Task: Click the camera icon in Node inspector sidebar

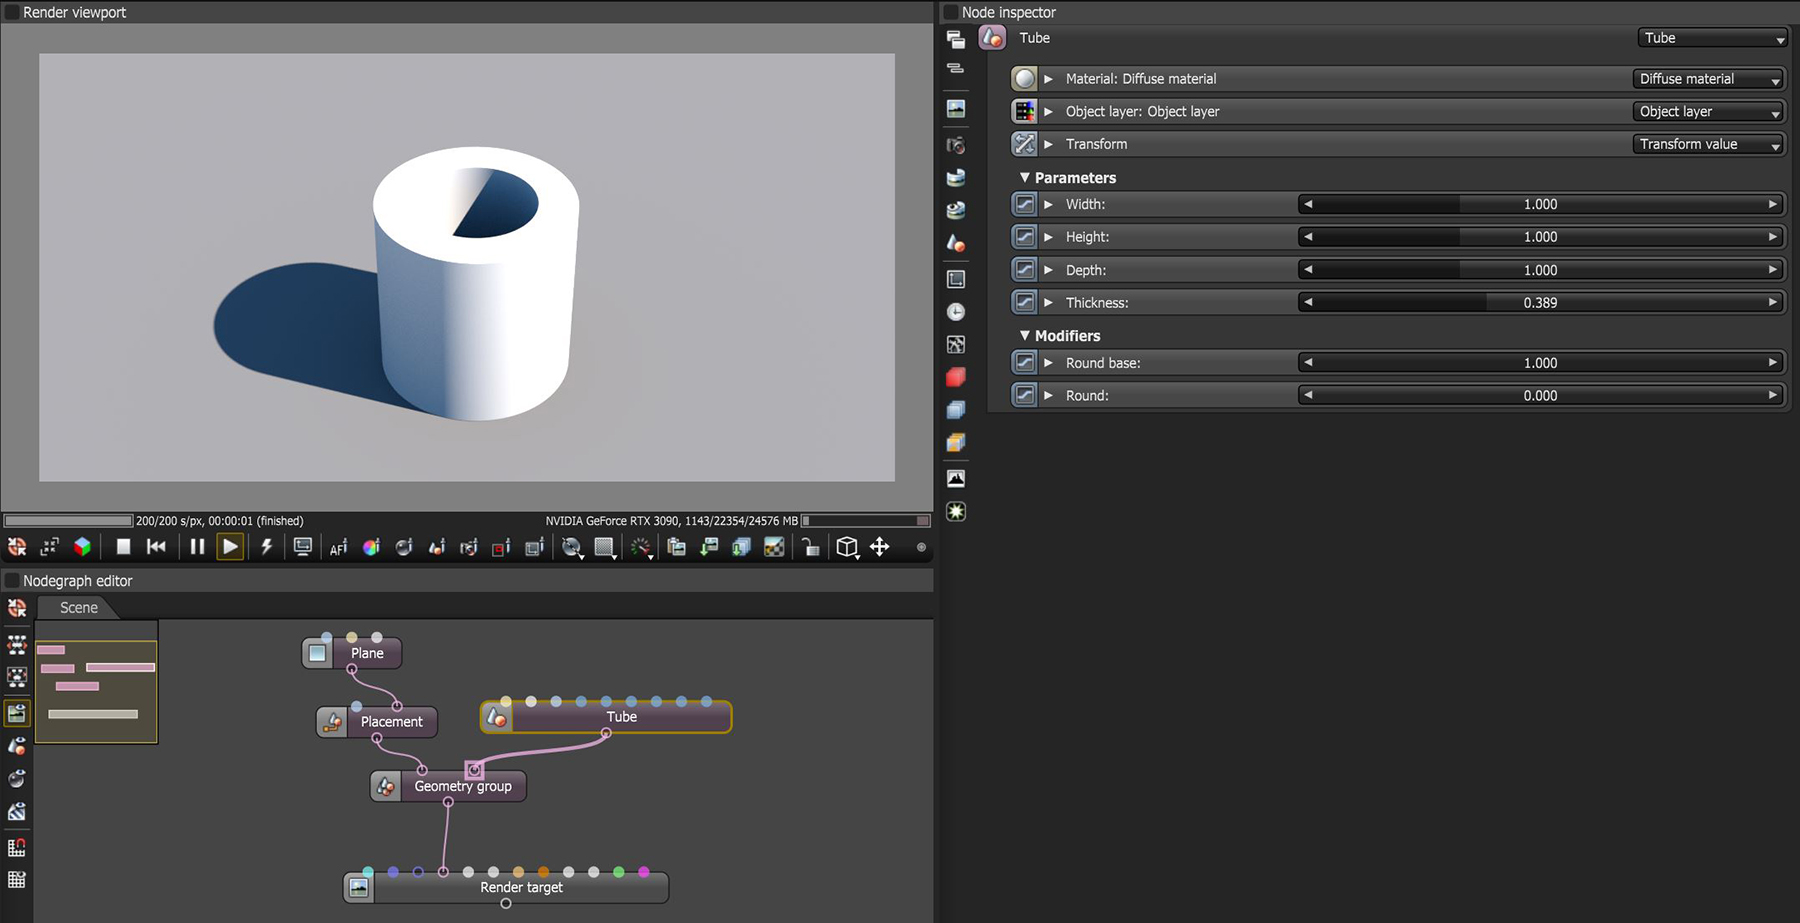Action: pos(956,145)
